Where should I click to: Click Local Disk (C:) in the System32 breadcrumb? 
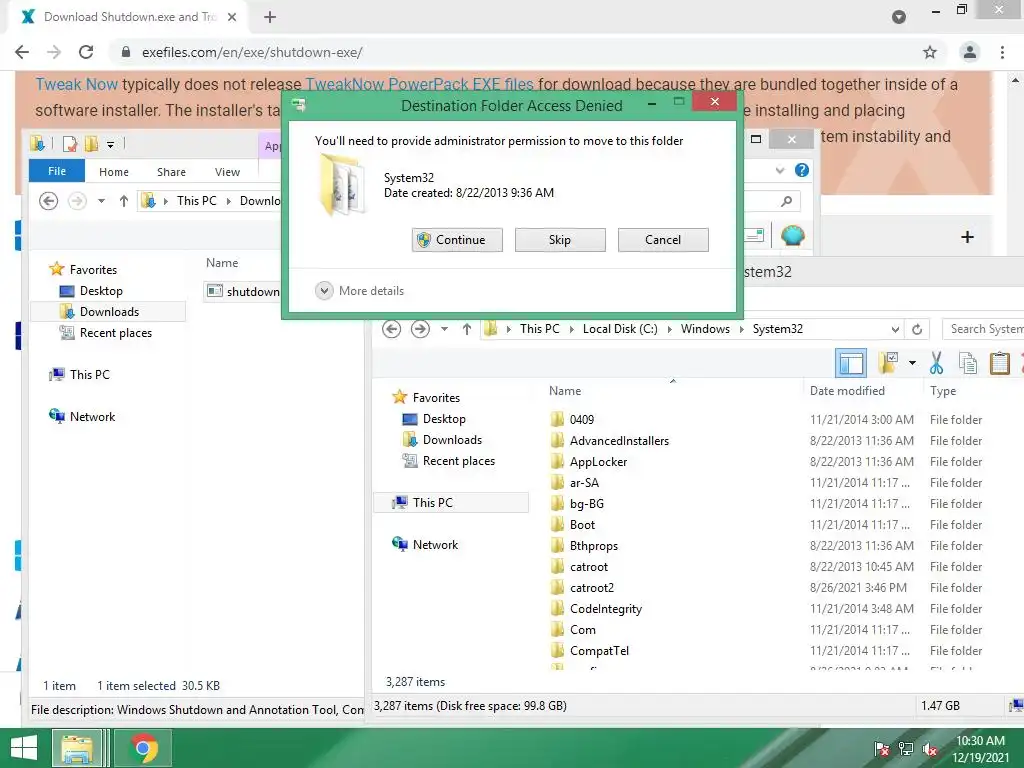pyautogui.click(x=620, y=328)
